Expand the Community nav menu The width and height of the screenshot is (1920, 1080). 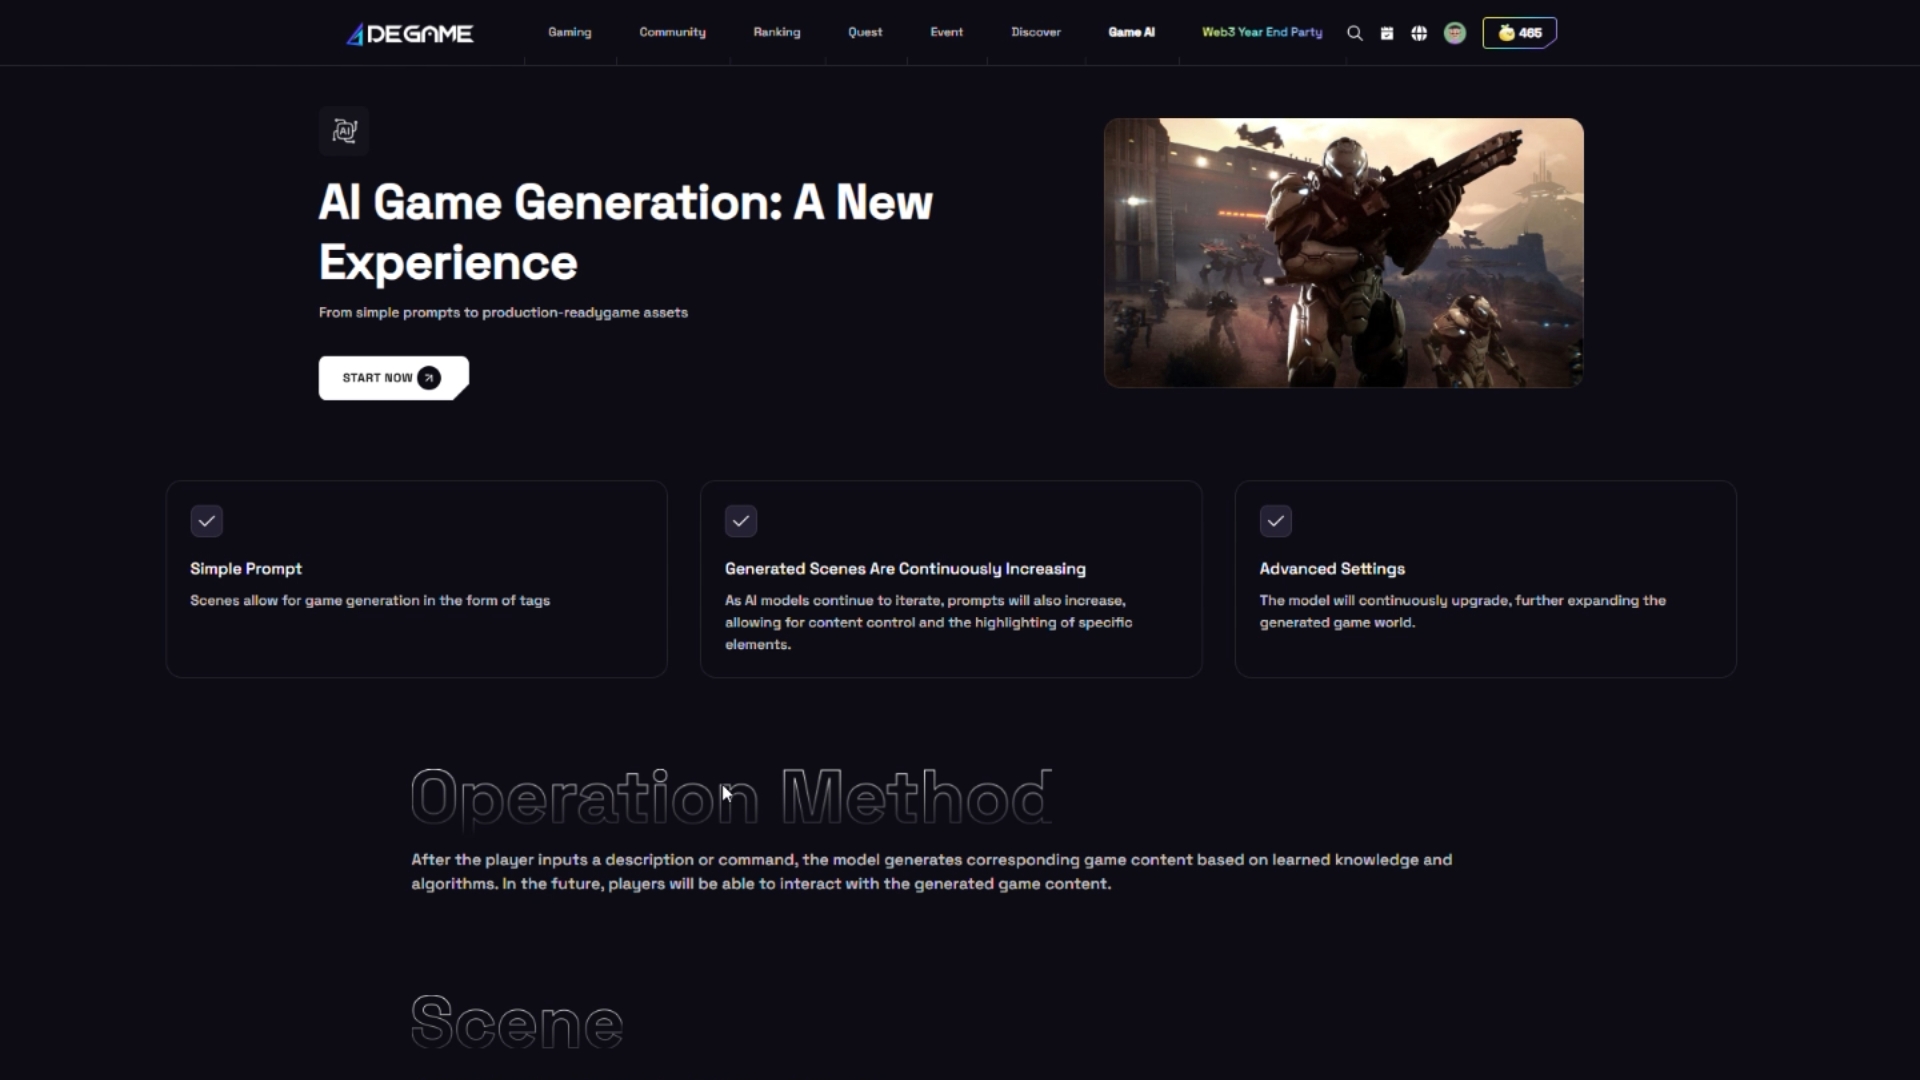click(672, 33)
